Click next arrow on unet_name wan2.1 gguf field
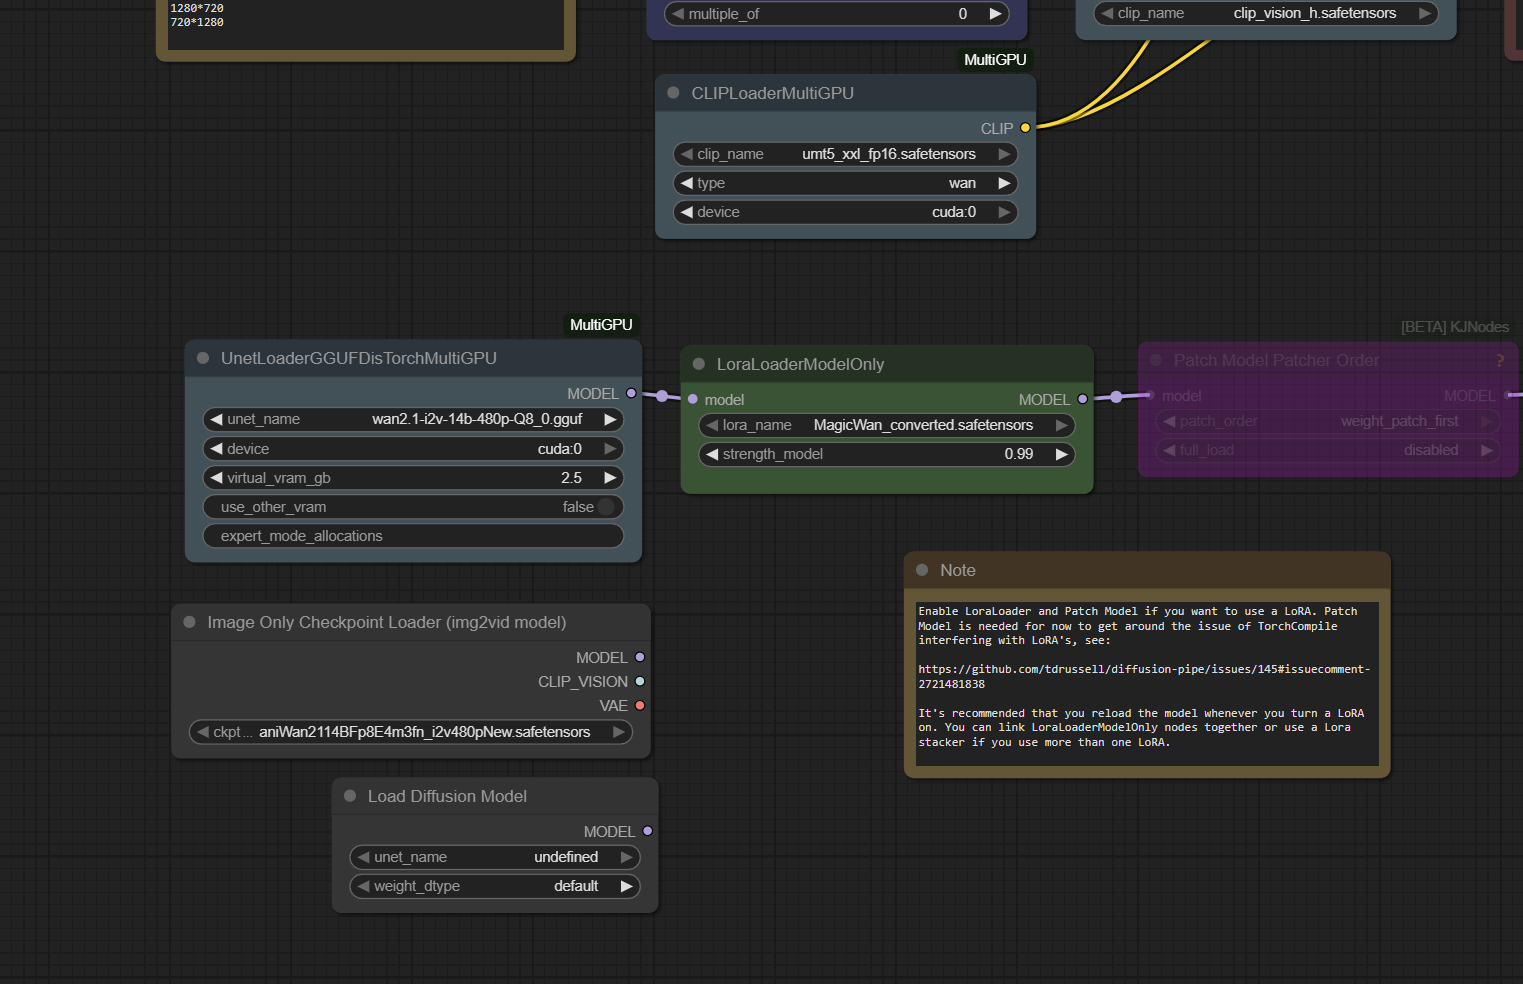 (610, 419)
